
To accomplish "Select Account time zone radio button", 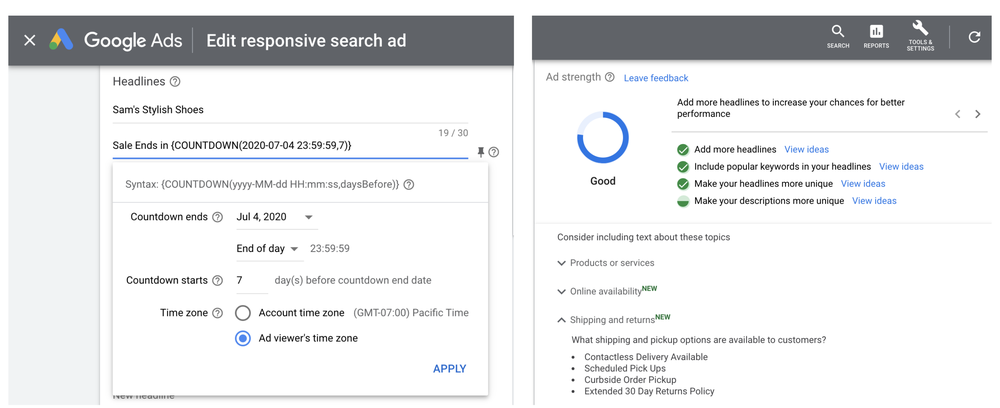I will 242,313.
